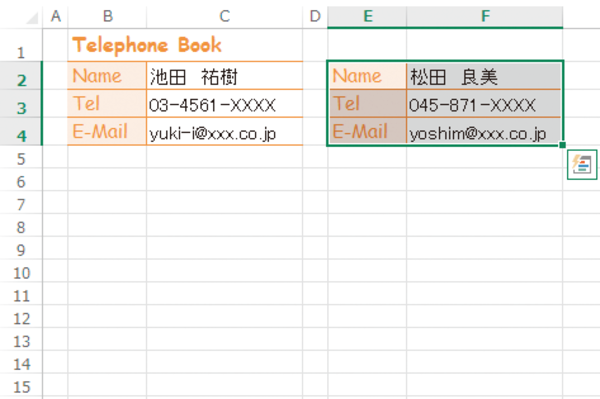
Task: Select column C header
Action: (225, 16)
